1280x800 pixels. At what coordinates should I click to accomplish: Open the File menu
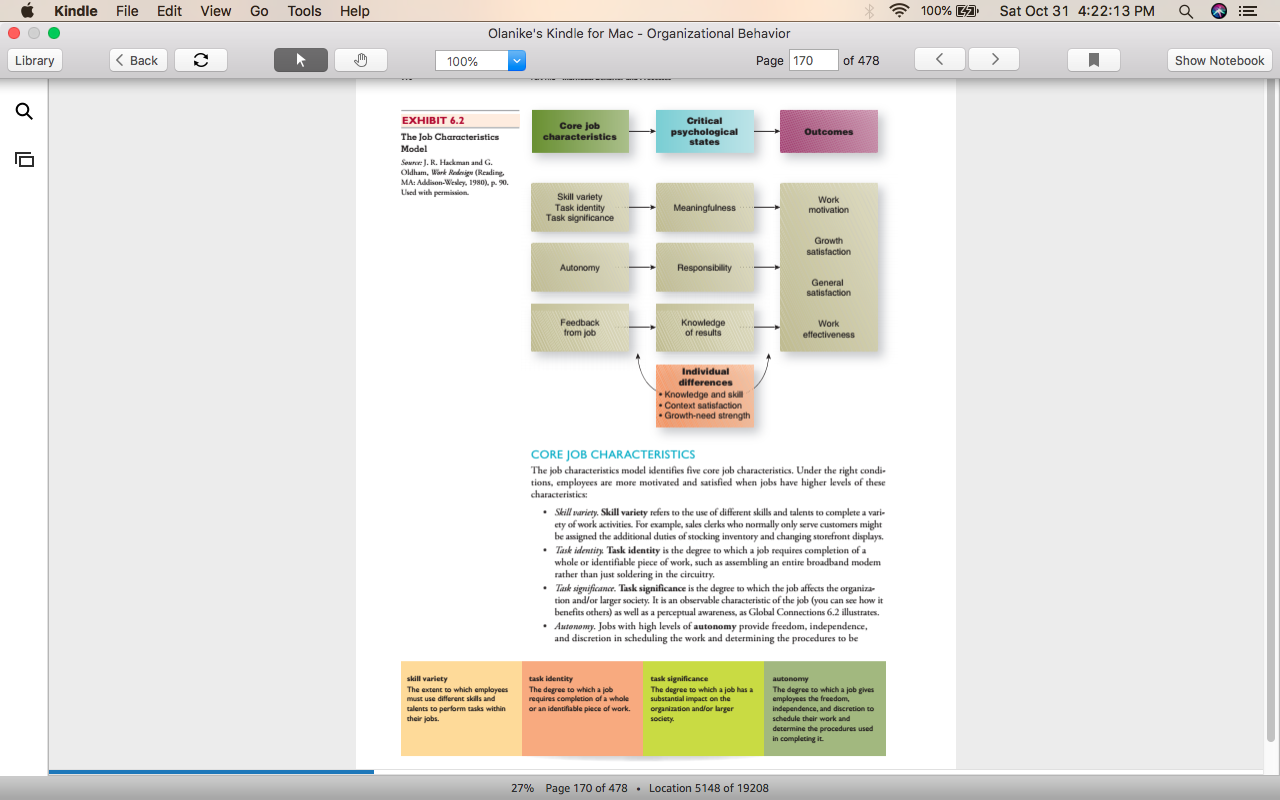click(127, 11)
